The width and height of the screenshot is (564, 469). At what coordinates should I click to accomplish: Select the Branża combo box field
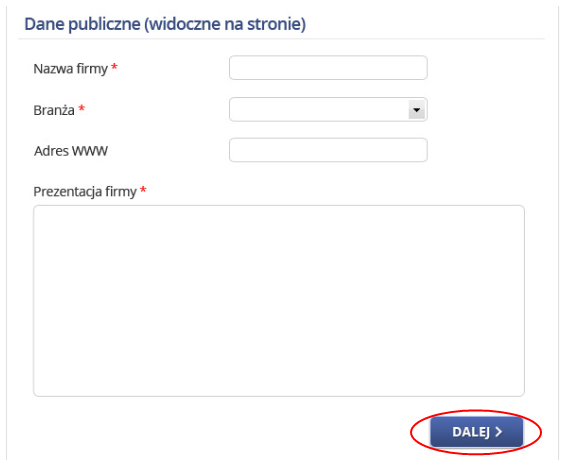click(x=328, y=109)
